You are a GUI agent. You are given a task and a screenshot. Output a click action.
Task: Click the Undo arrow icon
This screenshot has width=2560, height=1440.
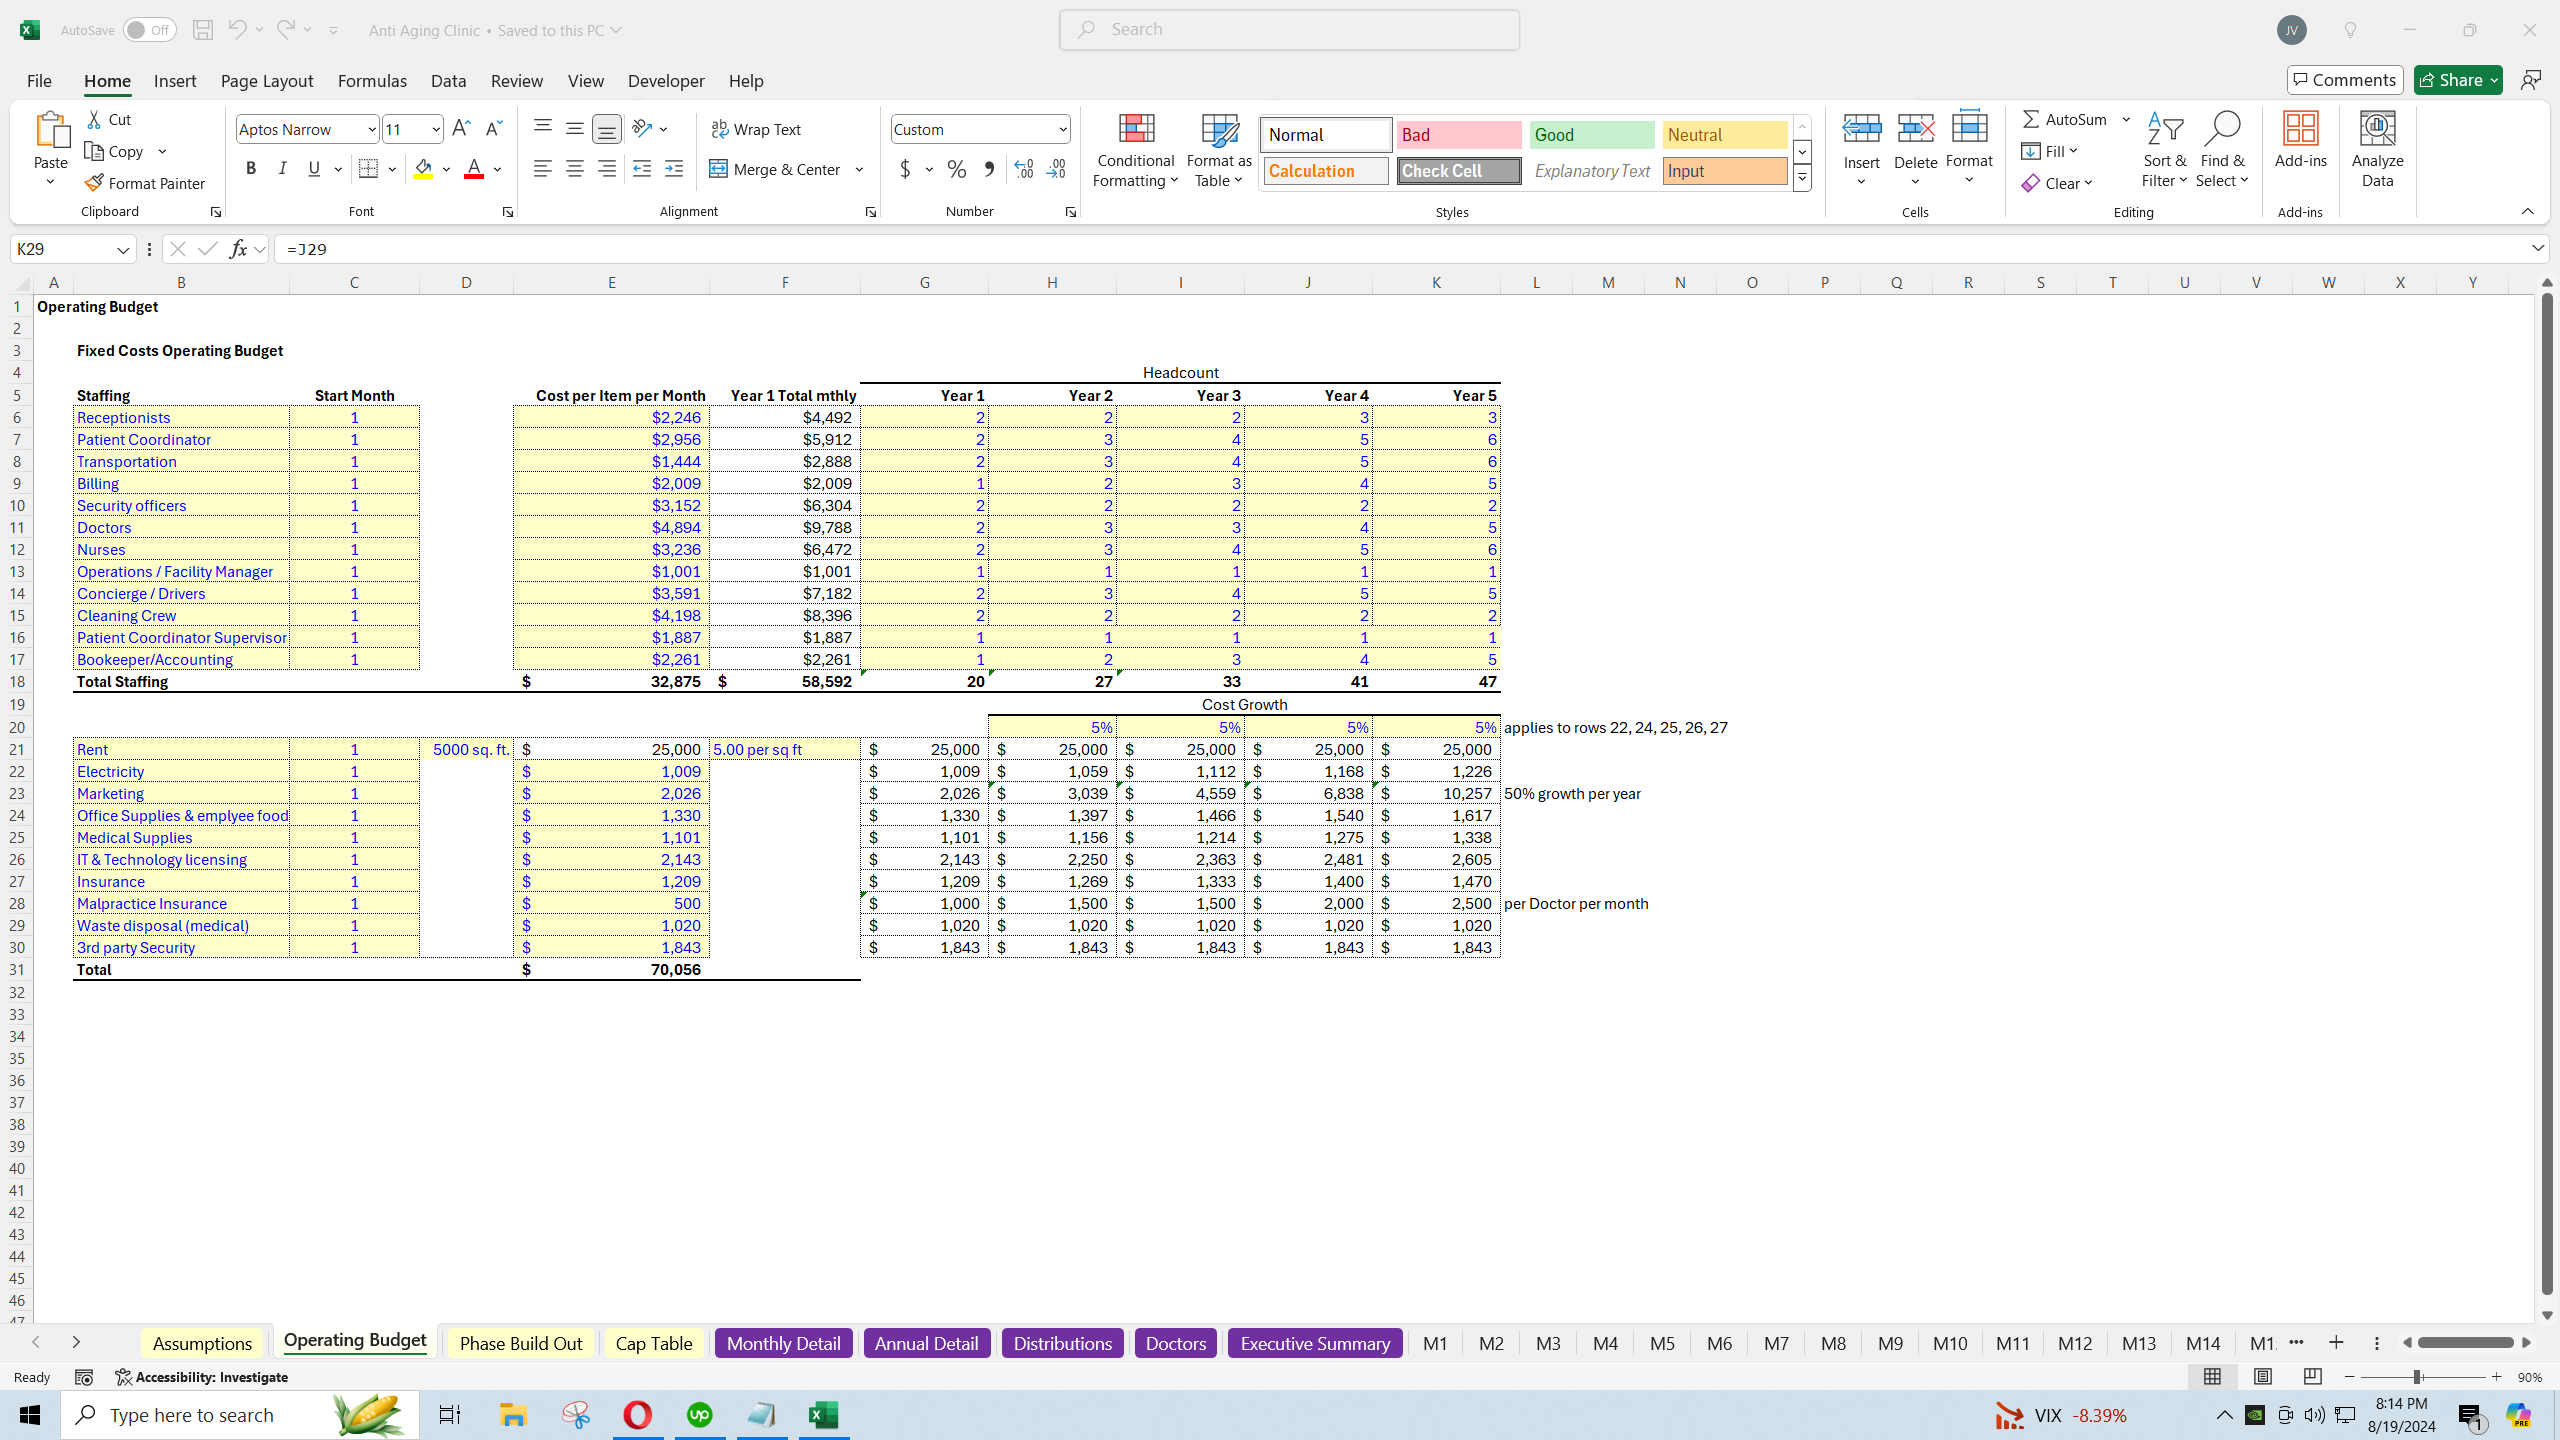tap(237, 30)
